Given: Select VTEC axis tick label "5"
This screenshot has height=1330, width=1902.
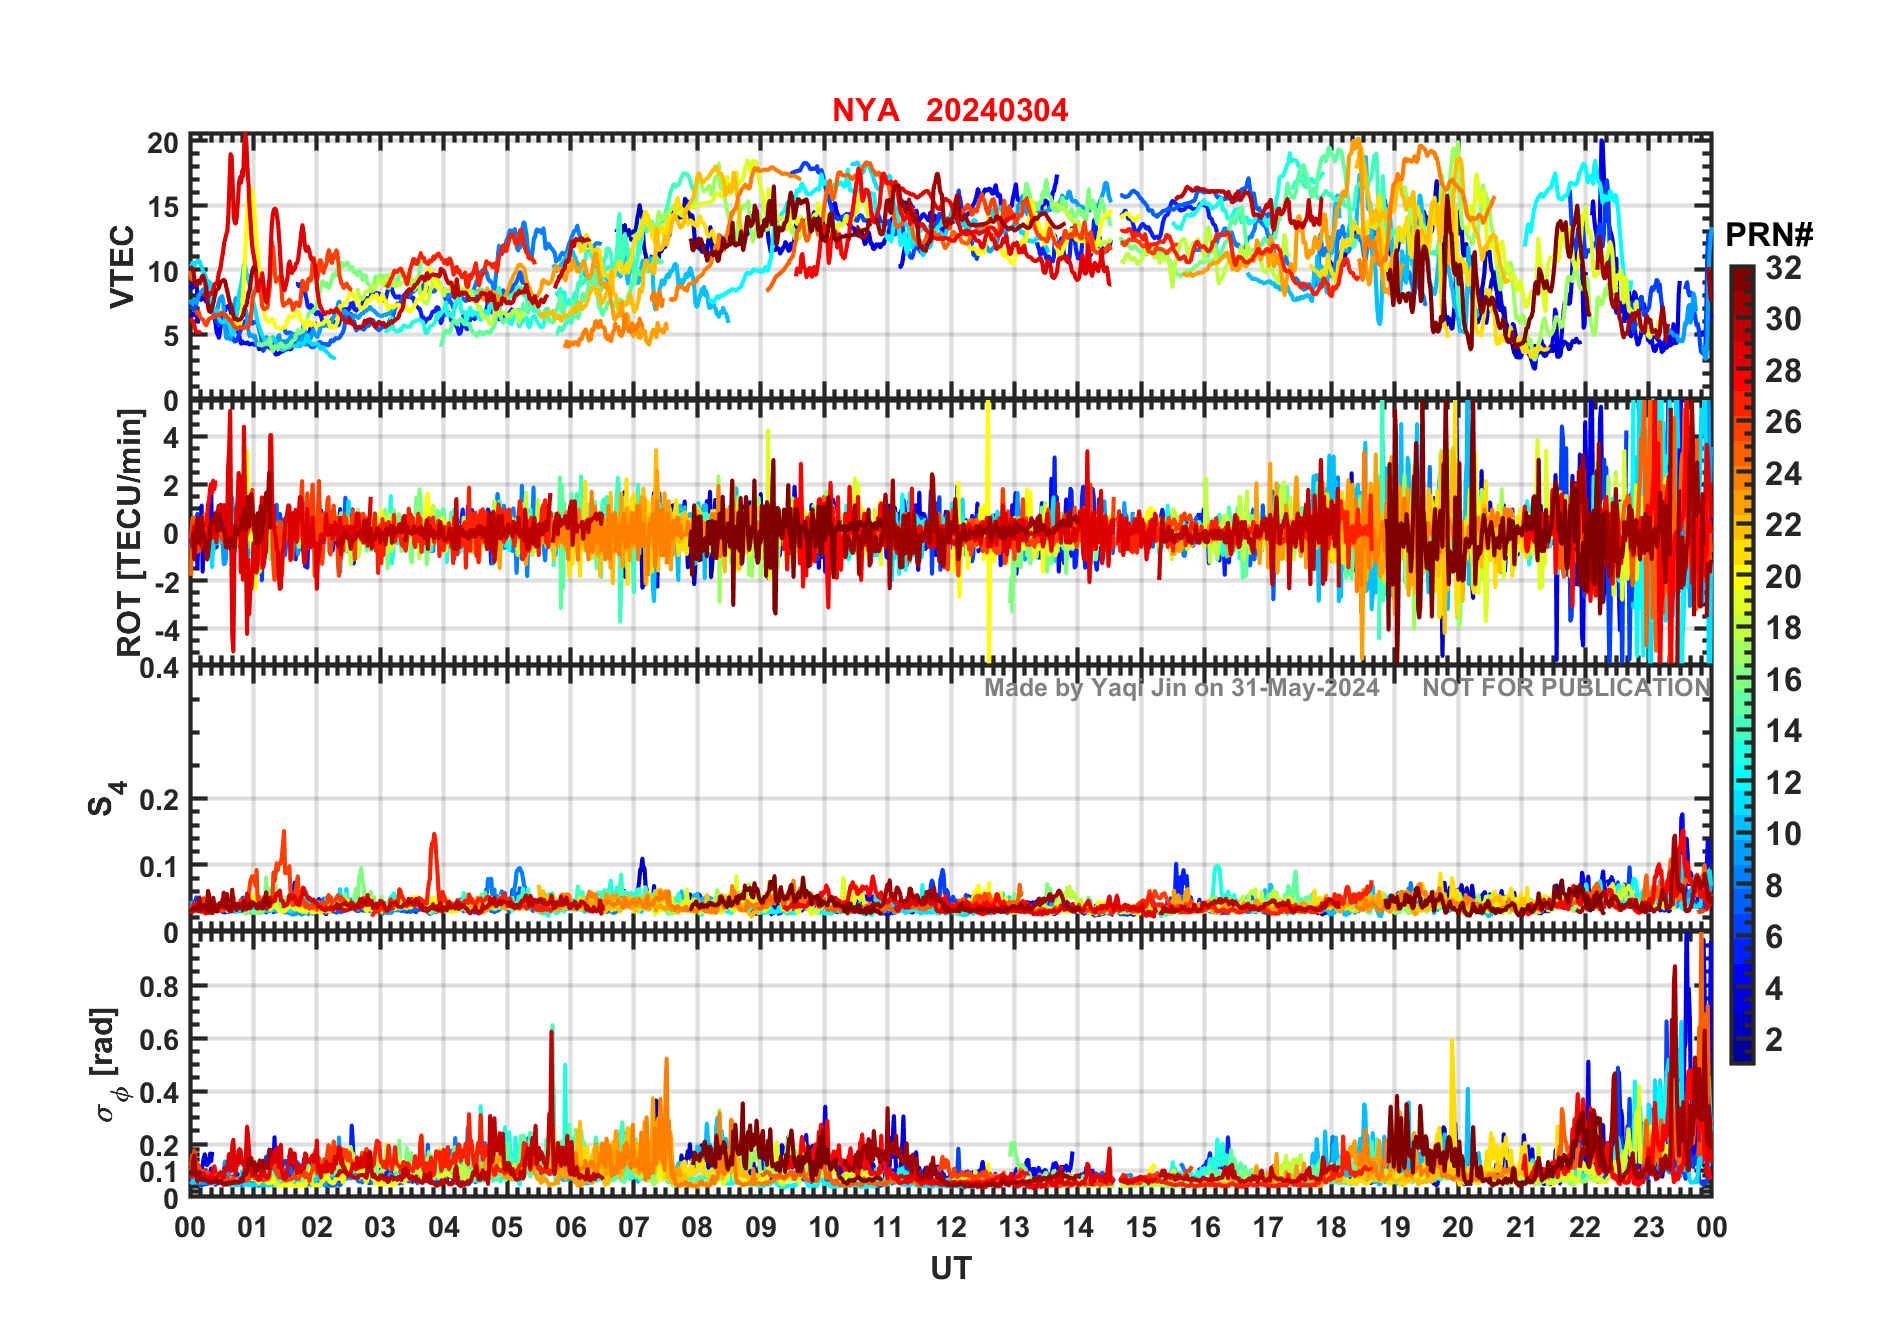Looking at the screenshot, I should (171, 336).
